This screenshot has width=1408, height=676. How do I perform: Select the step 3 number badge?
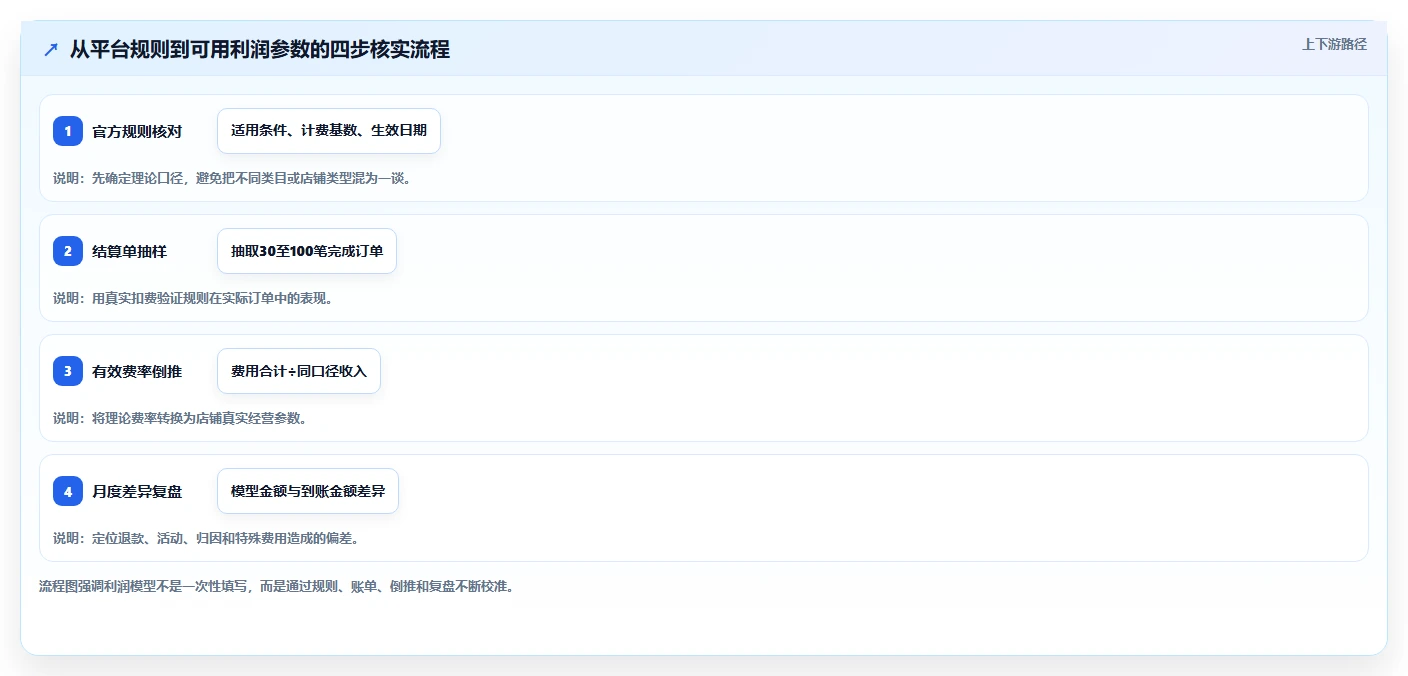coord(68,371)
